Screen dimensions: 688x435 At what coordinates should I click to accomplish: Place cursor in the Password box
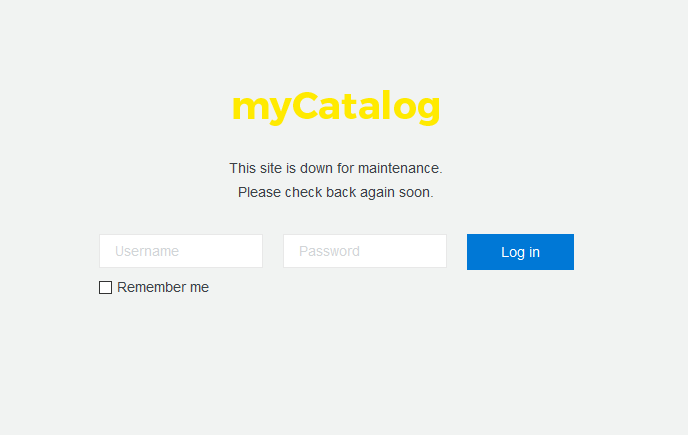coord(364,251)
